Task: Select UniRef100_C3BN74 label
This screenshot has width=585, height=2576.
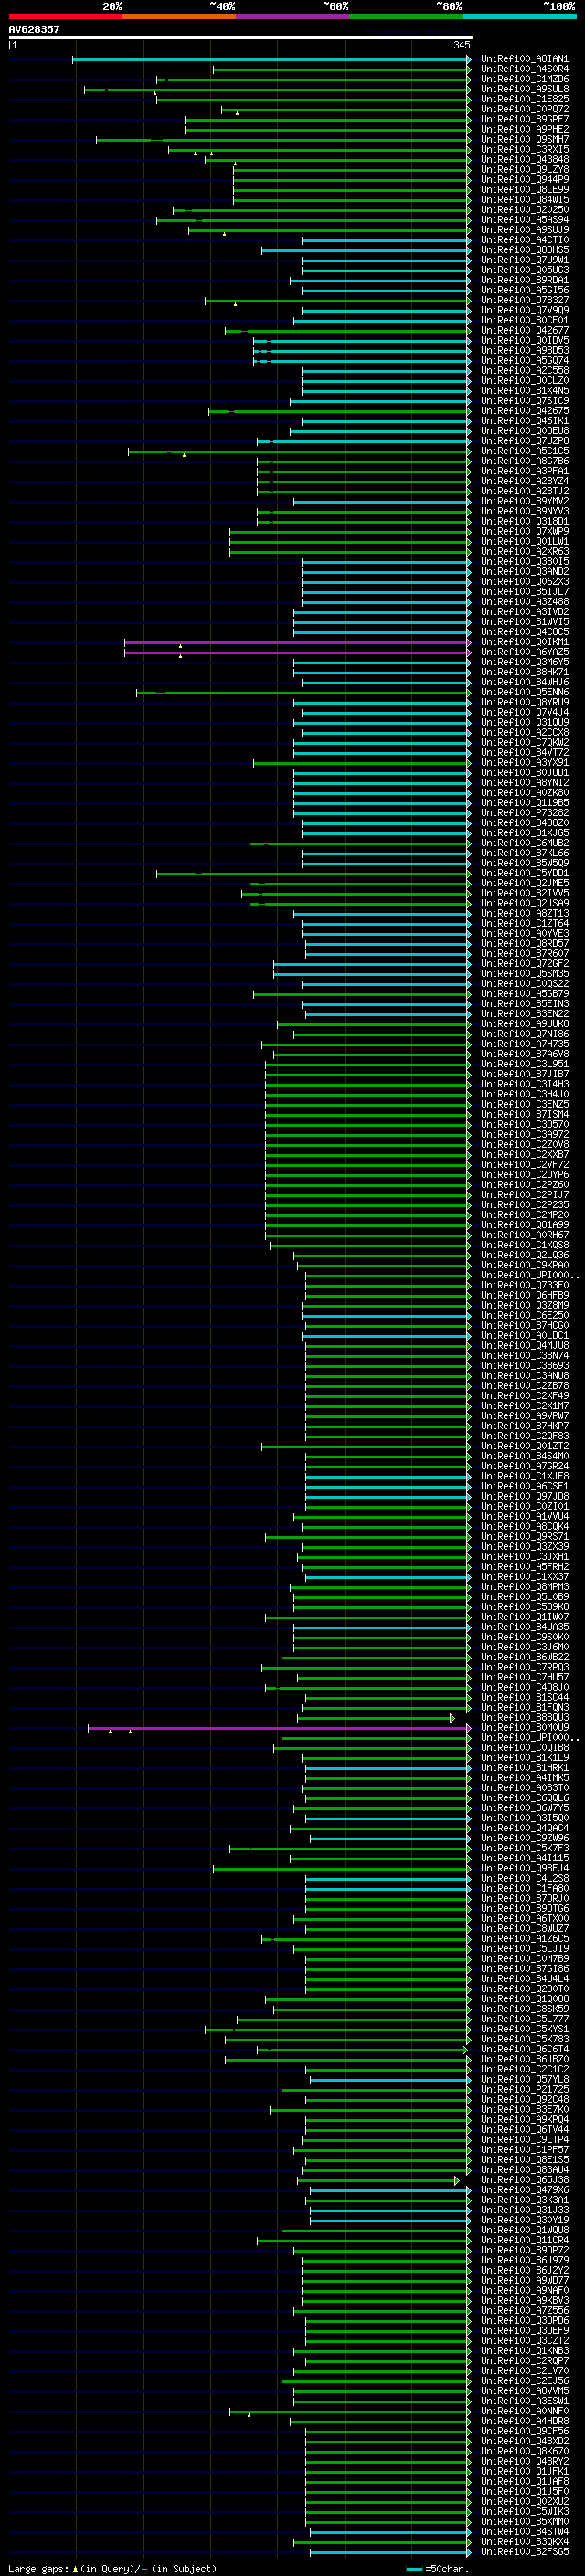Action: point(525,1356)
